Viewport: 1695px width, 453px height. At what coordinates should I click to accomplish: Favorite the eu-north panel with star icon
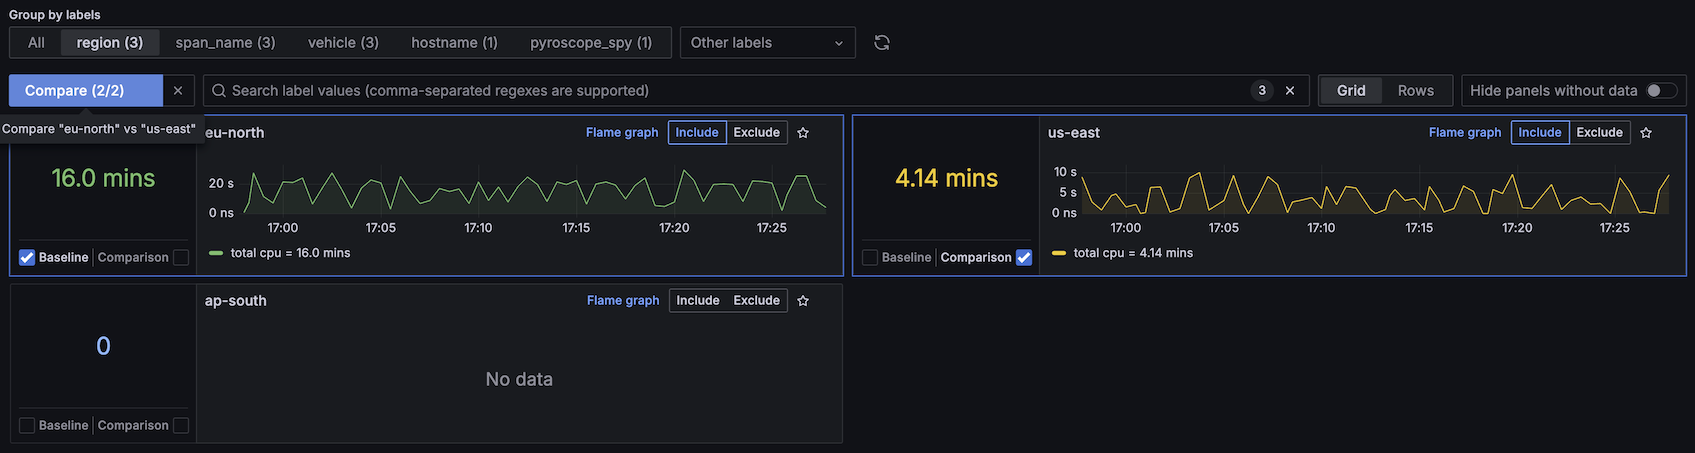[x=803, y=132]
